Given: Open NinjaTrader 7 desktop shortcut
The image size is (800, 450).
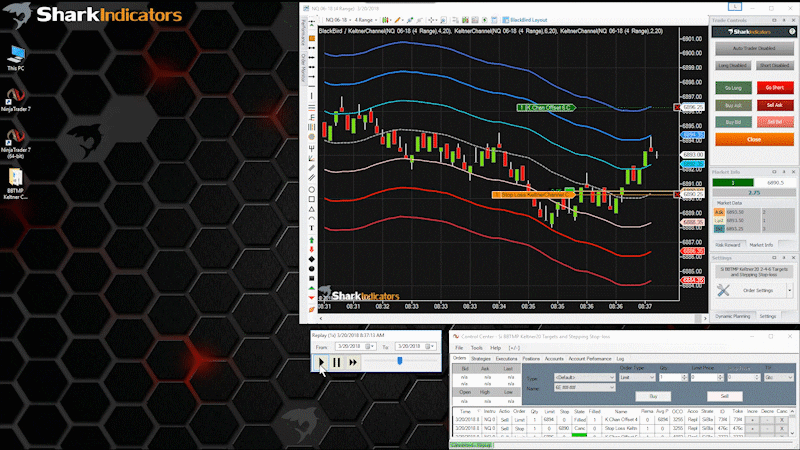Looking at the screenshot, I should pyautogui.click(x=16, y=99).
